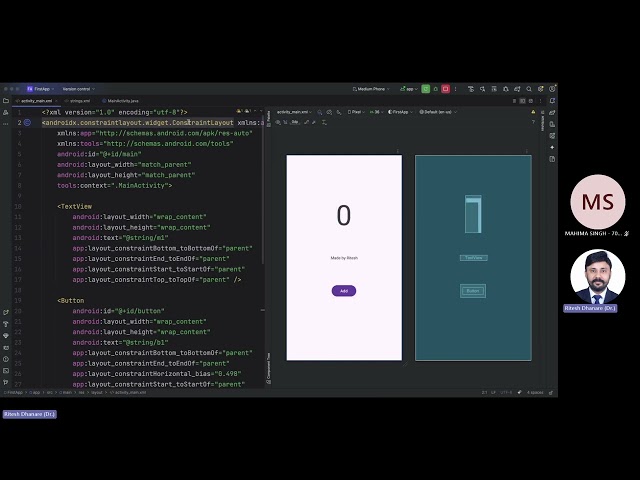
Task: Switch editor to Design-only view mode
Action: click(531, 100)
